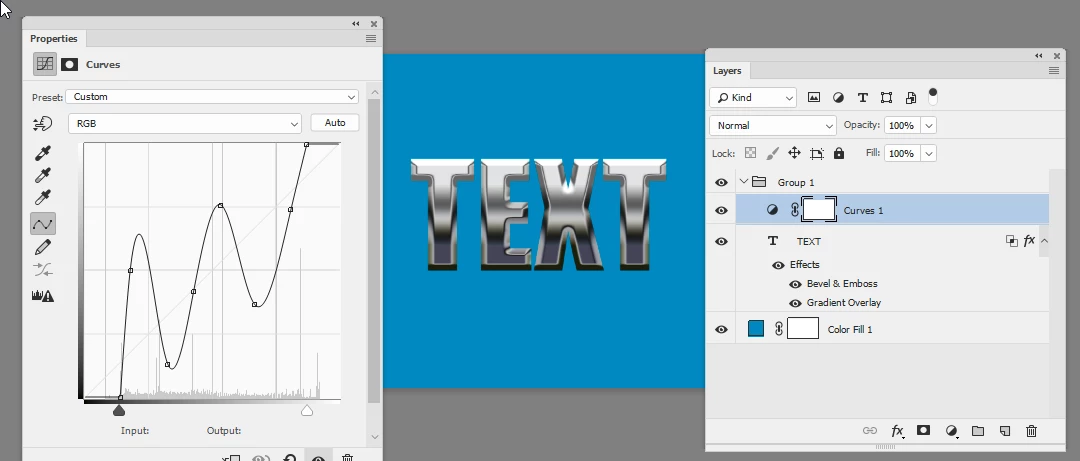This screenshot has width=1080, height=461.
Task: Hide the Color Fill 1 layer
Action: (721, 329)
